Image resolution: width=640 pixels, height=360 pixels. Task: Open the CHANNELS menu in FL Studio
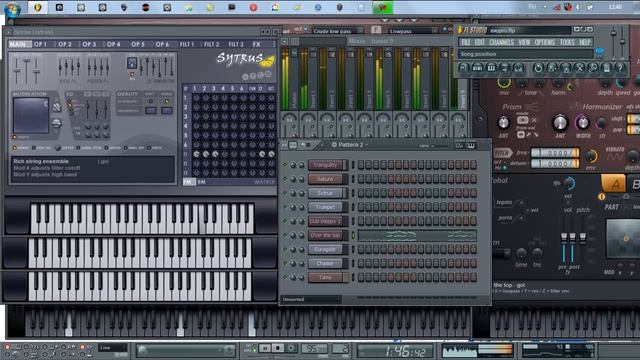(x=501, y=42)
